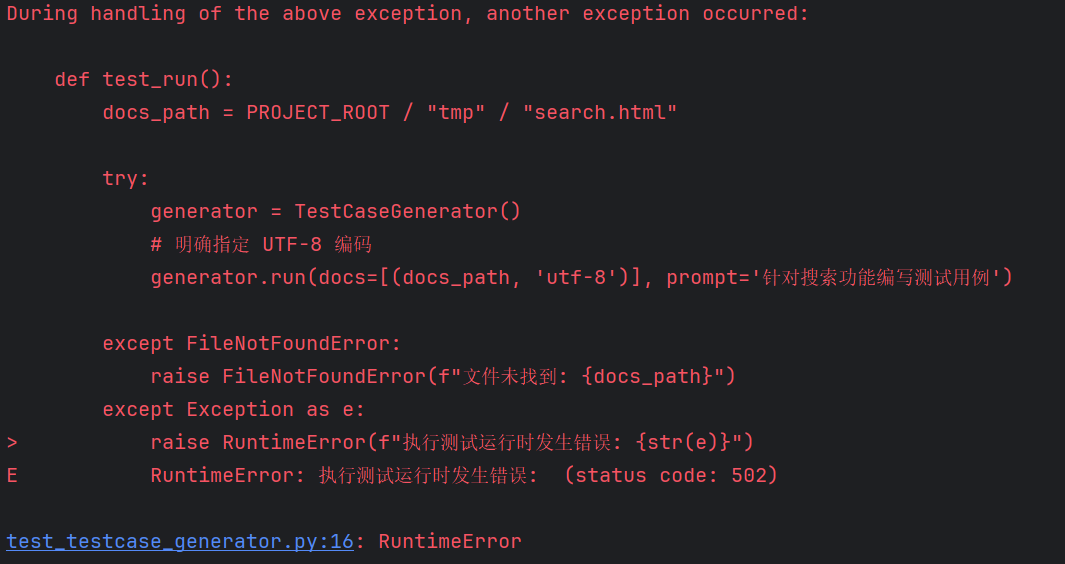This screenshot has width=1065, height=564.
Task: Click the raise RuntimeError statement
Action: coord(452,442)
